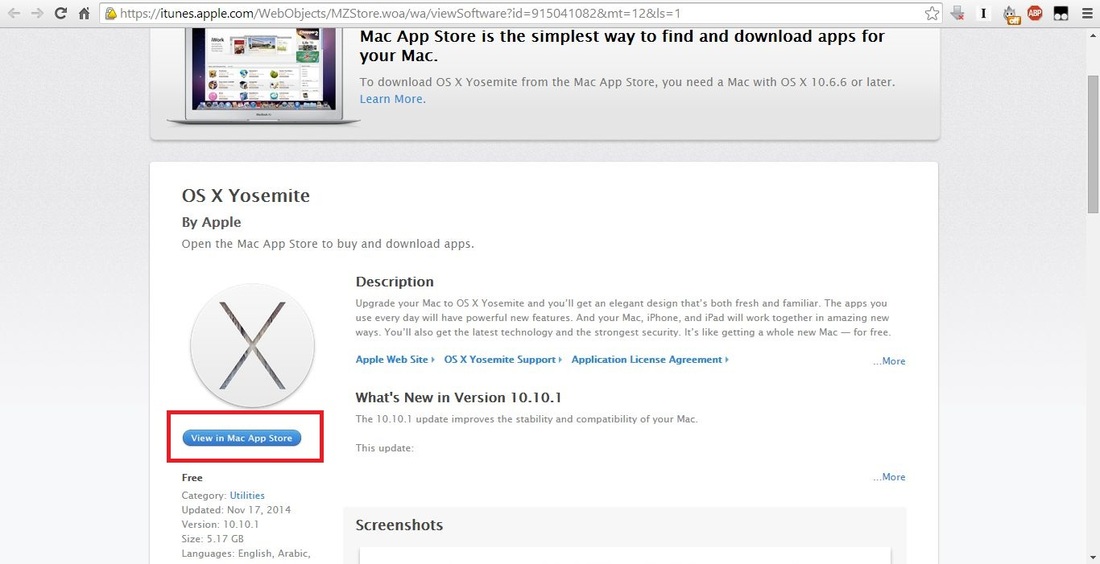Click the 'Mac App Store is the simplest way' headline

(x=622, y=46)
